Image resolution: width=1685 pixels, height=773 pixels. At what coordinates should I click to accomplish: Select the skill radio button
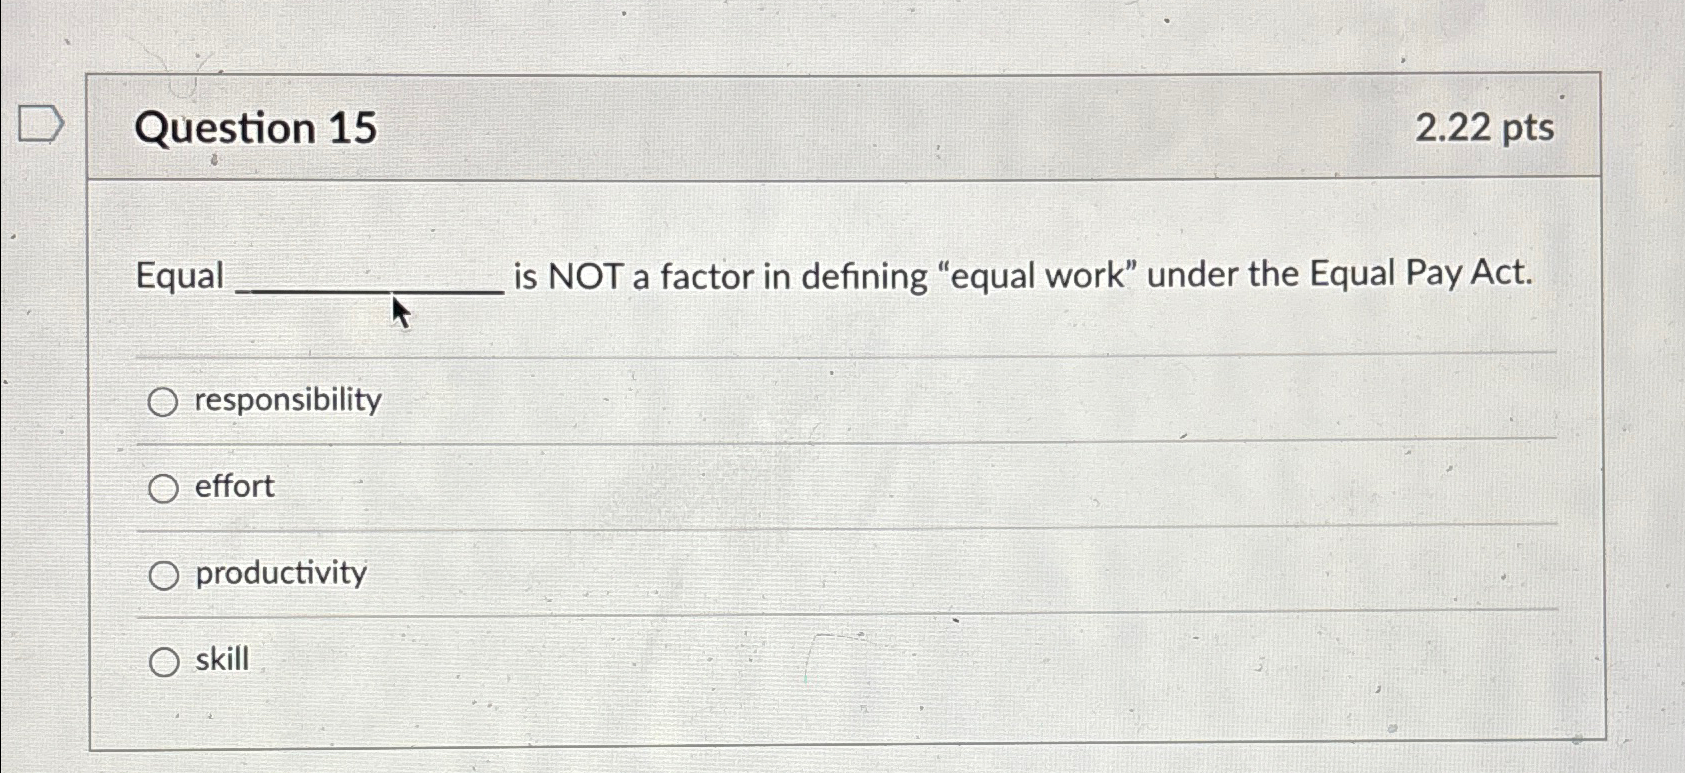(x=163, y=661)
